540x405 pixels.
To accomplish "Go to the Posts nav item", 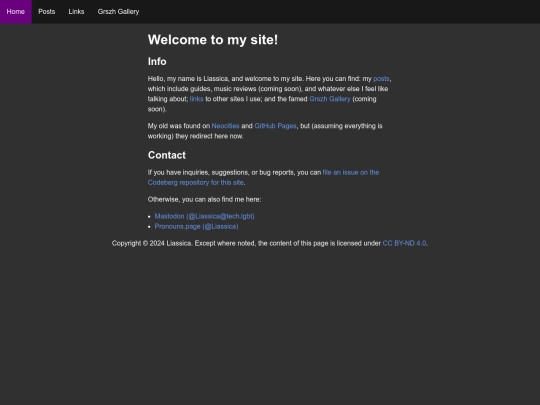I will (47, 12).
